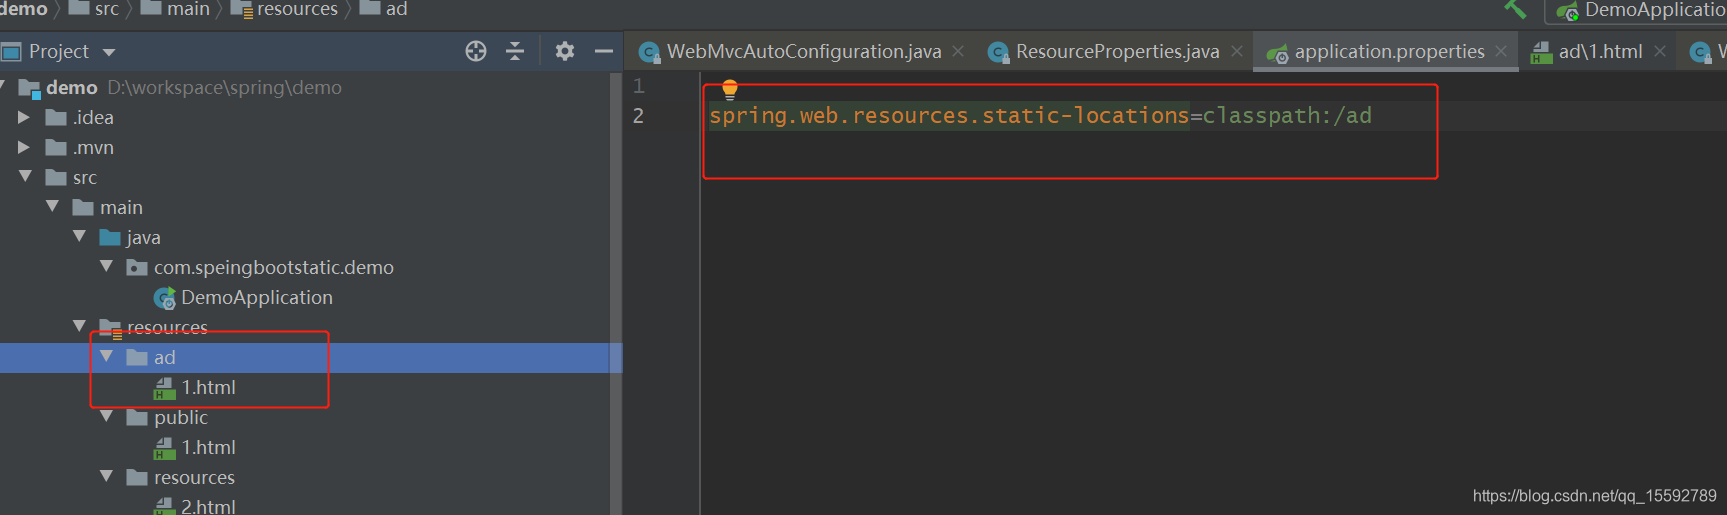1727x515 pixels.
Task: Collapse the ad folder arrow
Action: coord(106,356)
